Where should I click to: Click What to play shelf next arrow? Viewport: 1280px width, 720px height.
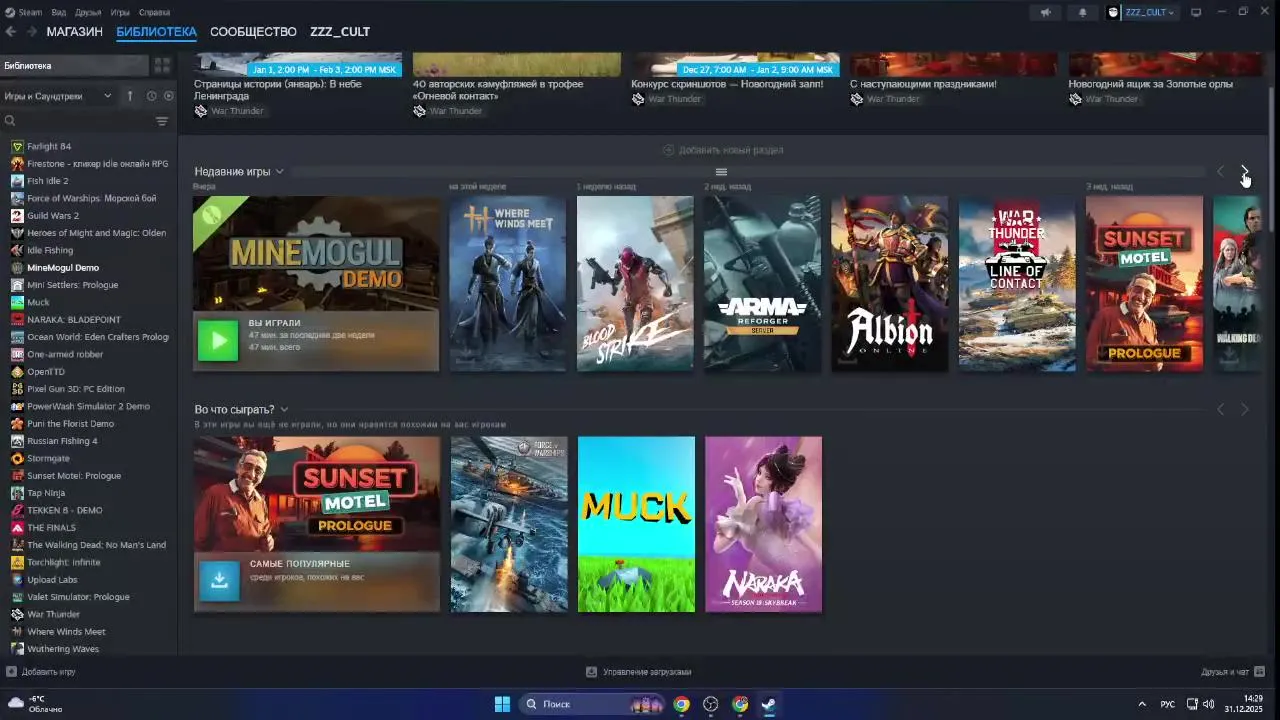(1245, 410)
